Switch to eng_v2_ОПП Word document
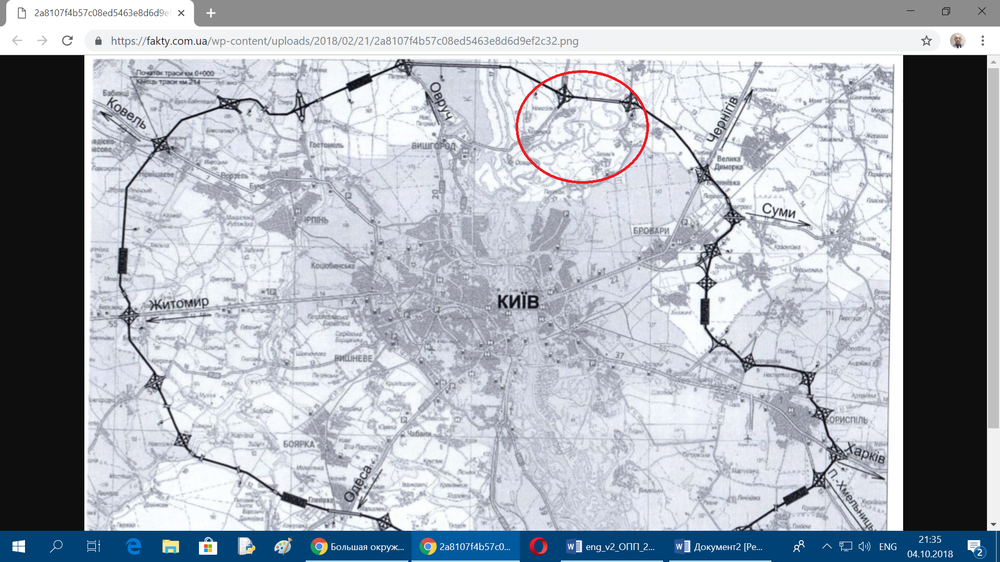1000x562 pixels. (x=610, y=546)
